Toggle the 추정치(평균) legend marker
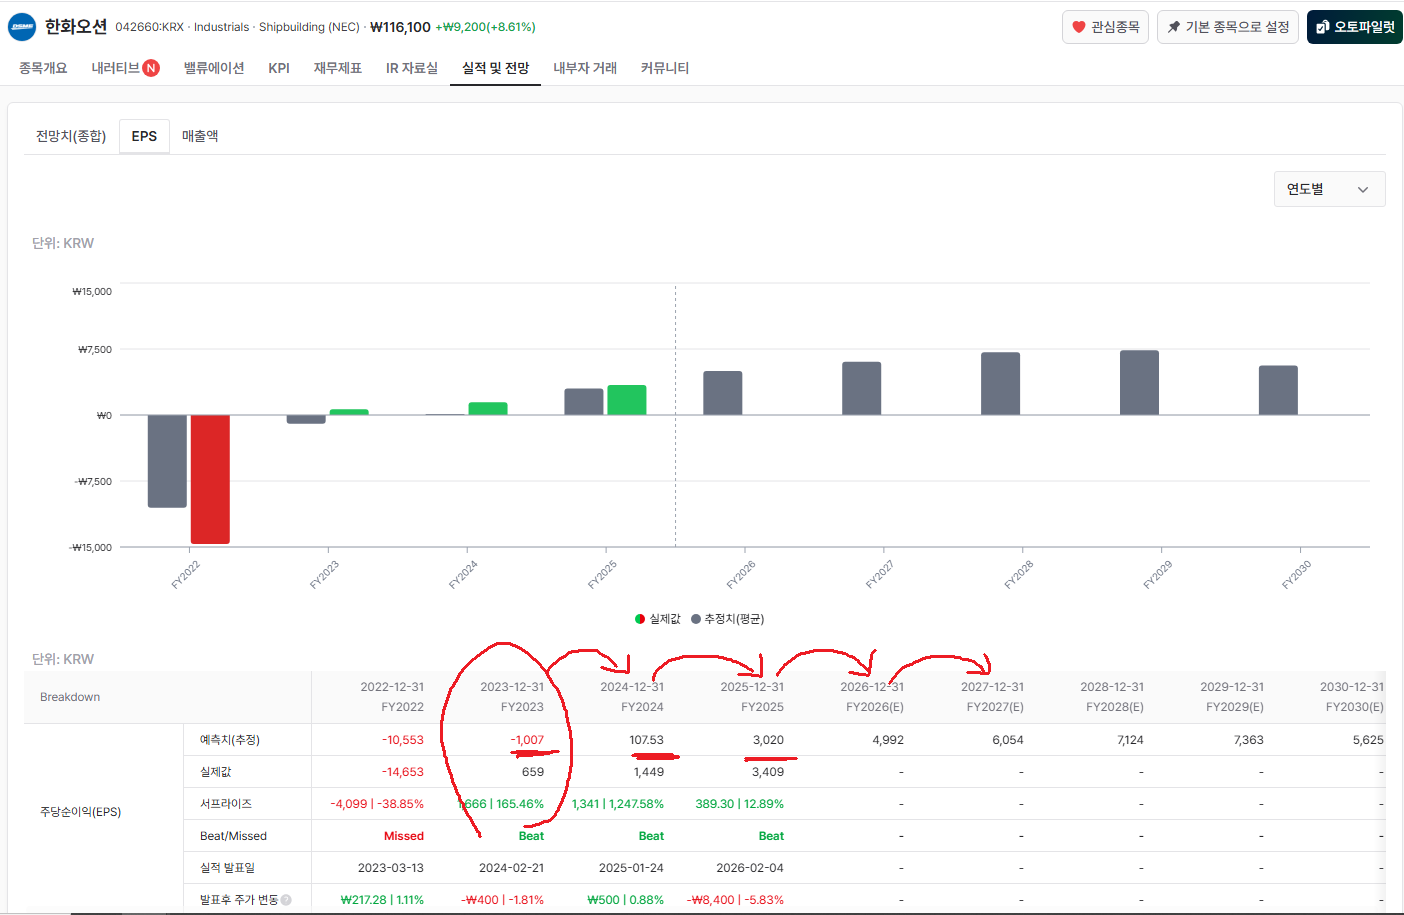 696,619
